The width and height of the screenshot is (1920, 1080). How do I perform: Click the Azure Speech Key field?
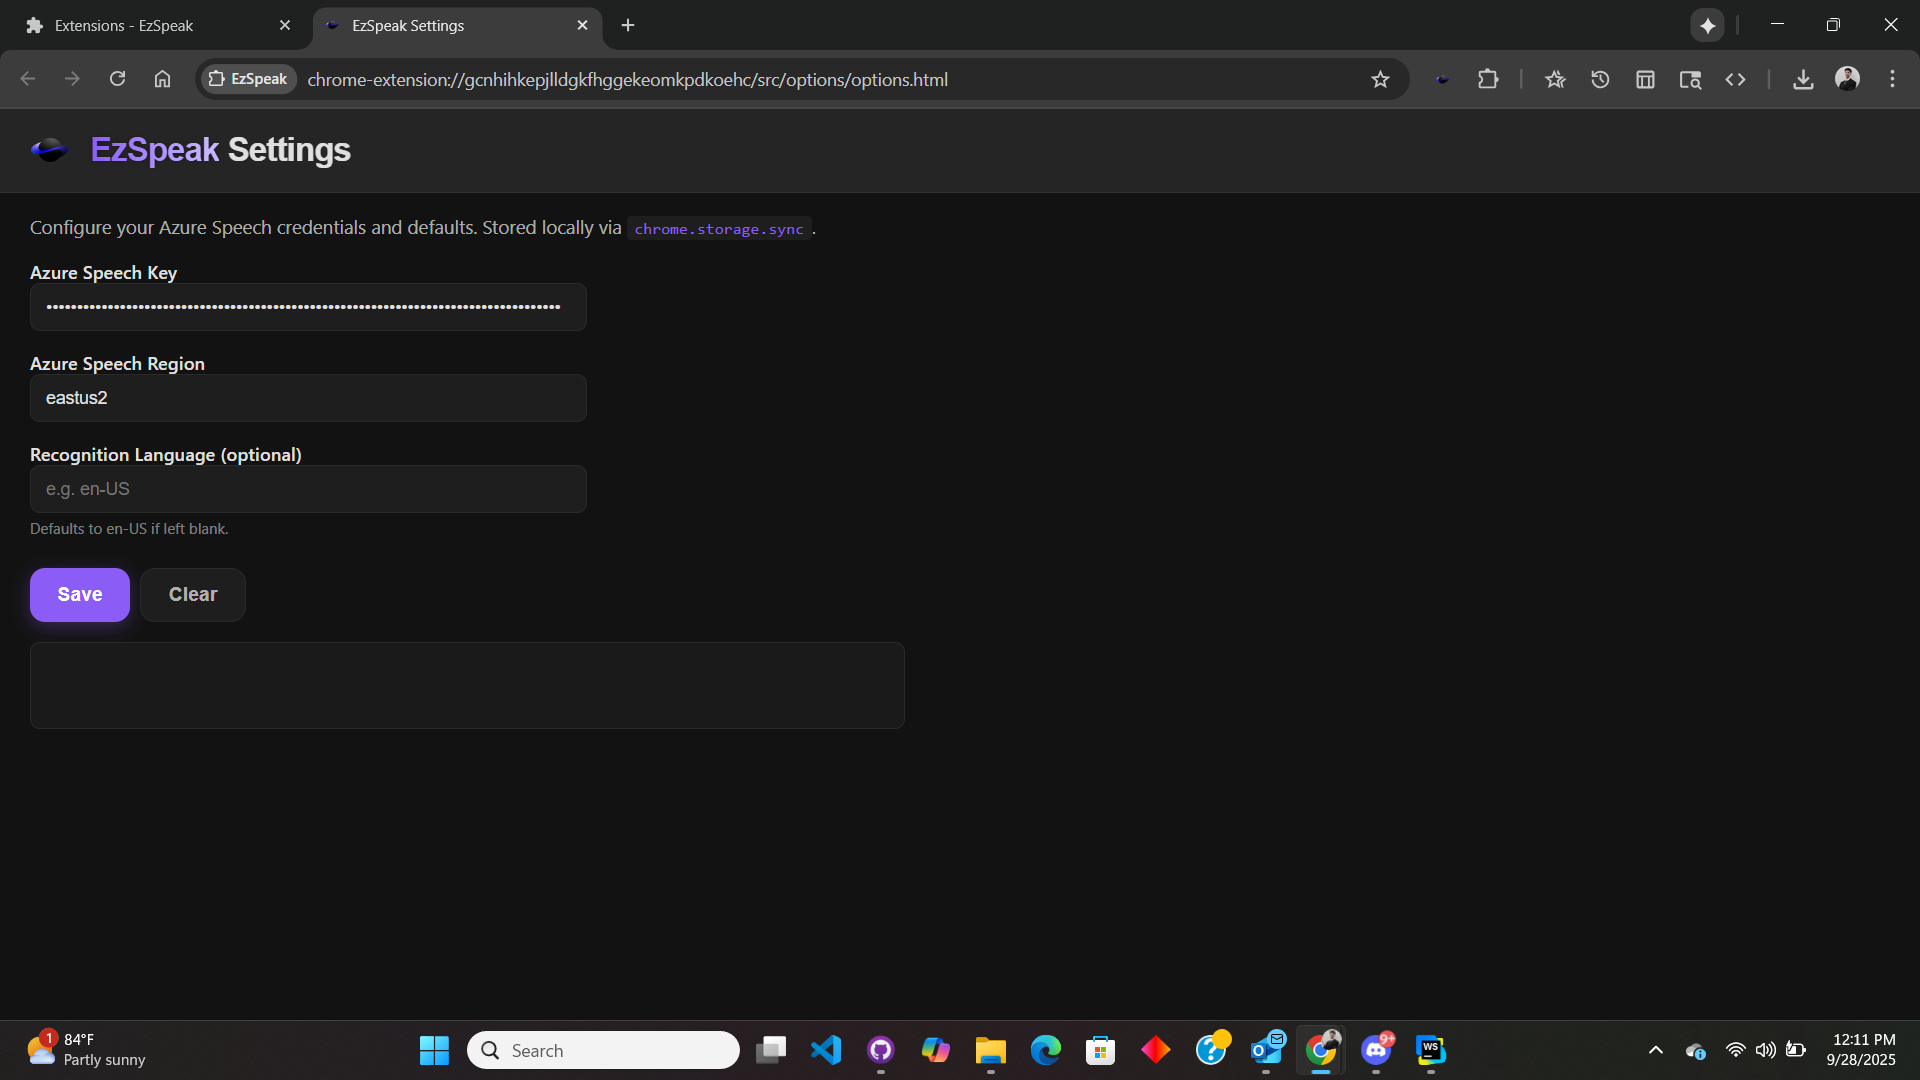coord(308,307)
